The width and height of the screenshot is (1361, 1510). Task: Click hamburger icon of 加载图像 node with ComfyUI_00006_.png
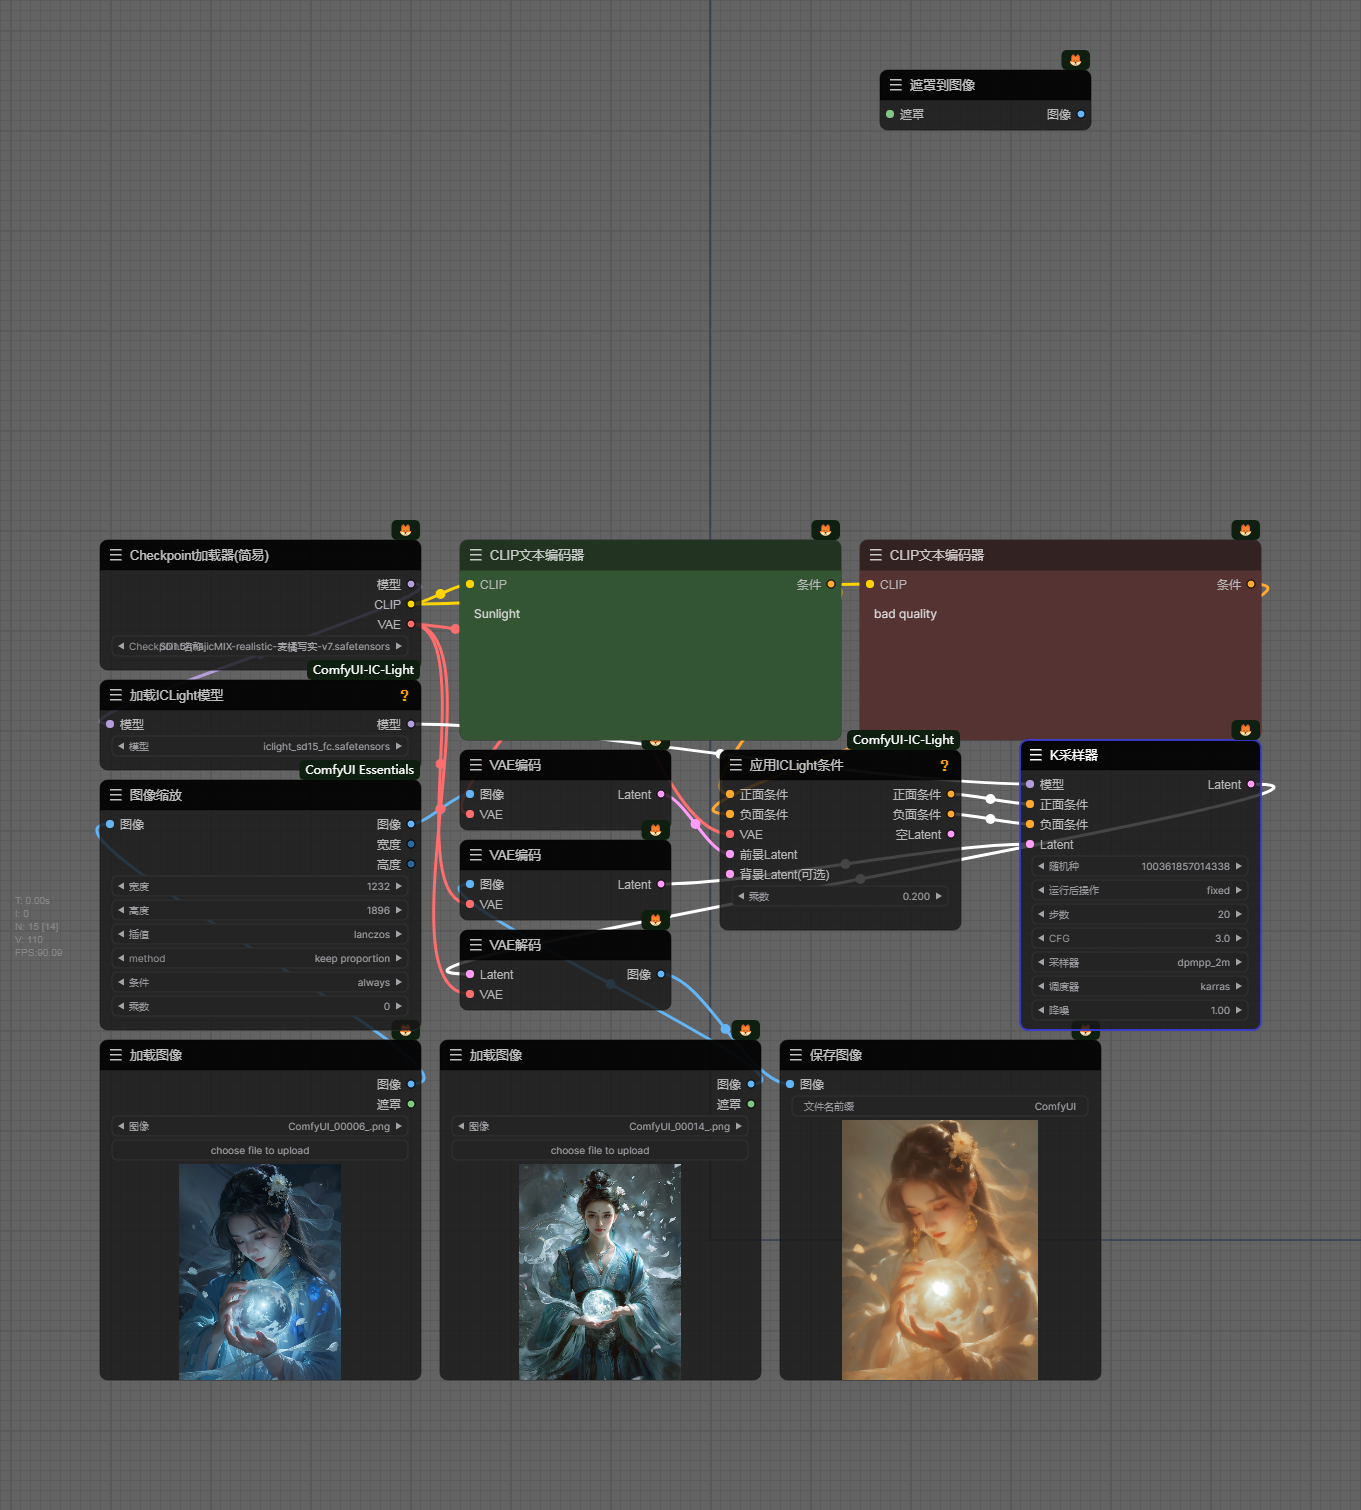pos(116,1055)
